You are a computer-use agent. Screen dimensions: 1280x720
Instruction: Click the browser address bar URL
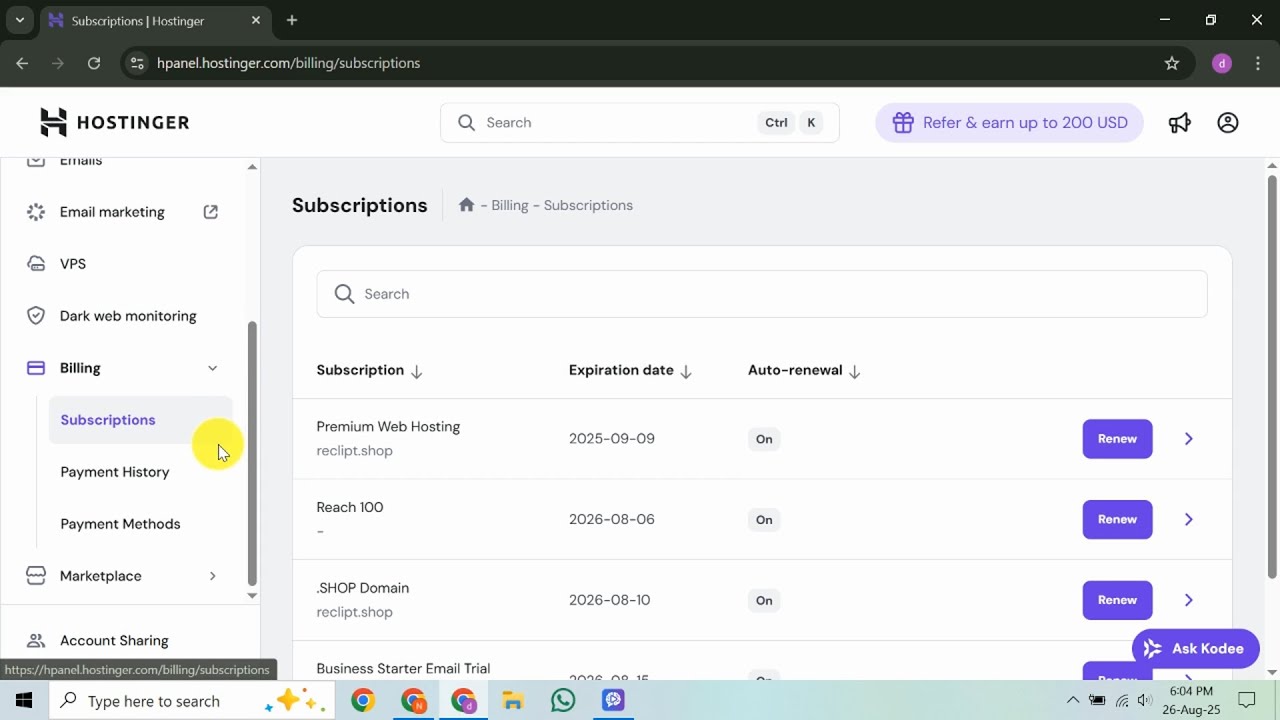pos(288,63)
